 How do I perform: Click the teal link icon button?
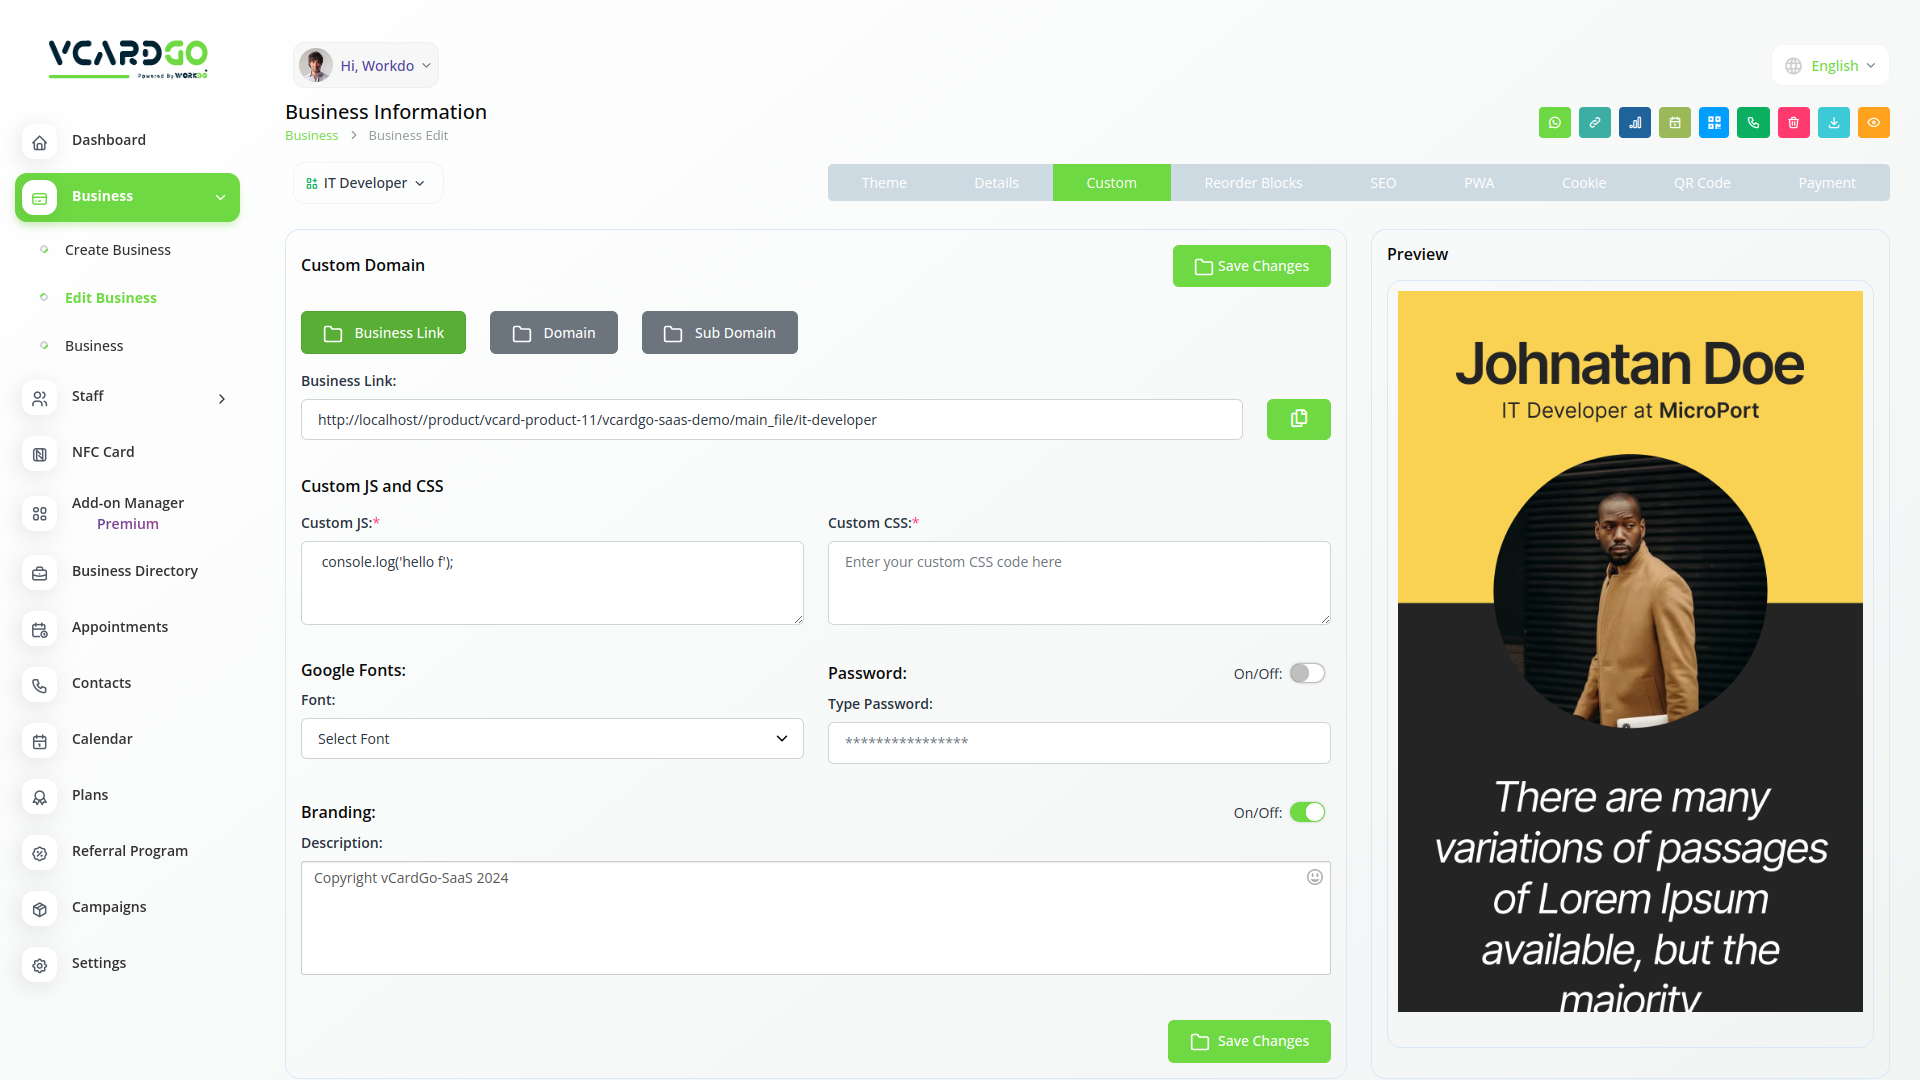pyautogui.click(x=1594, y=123)
